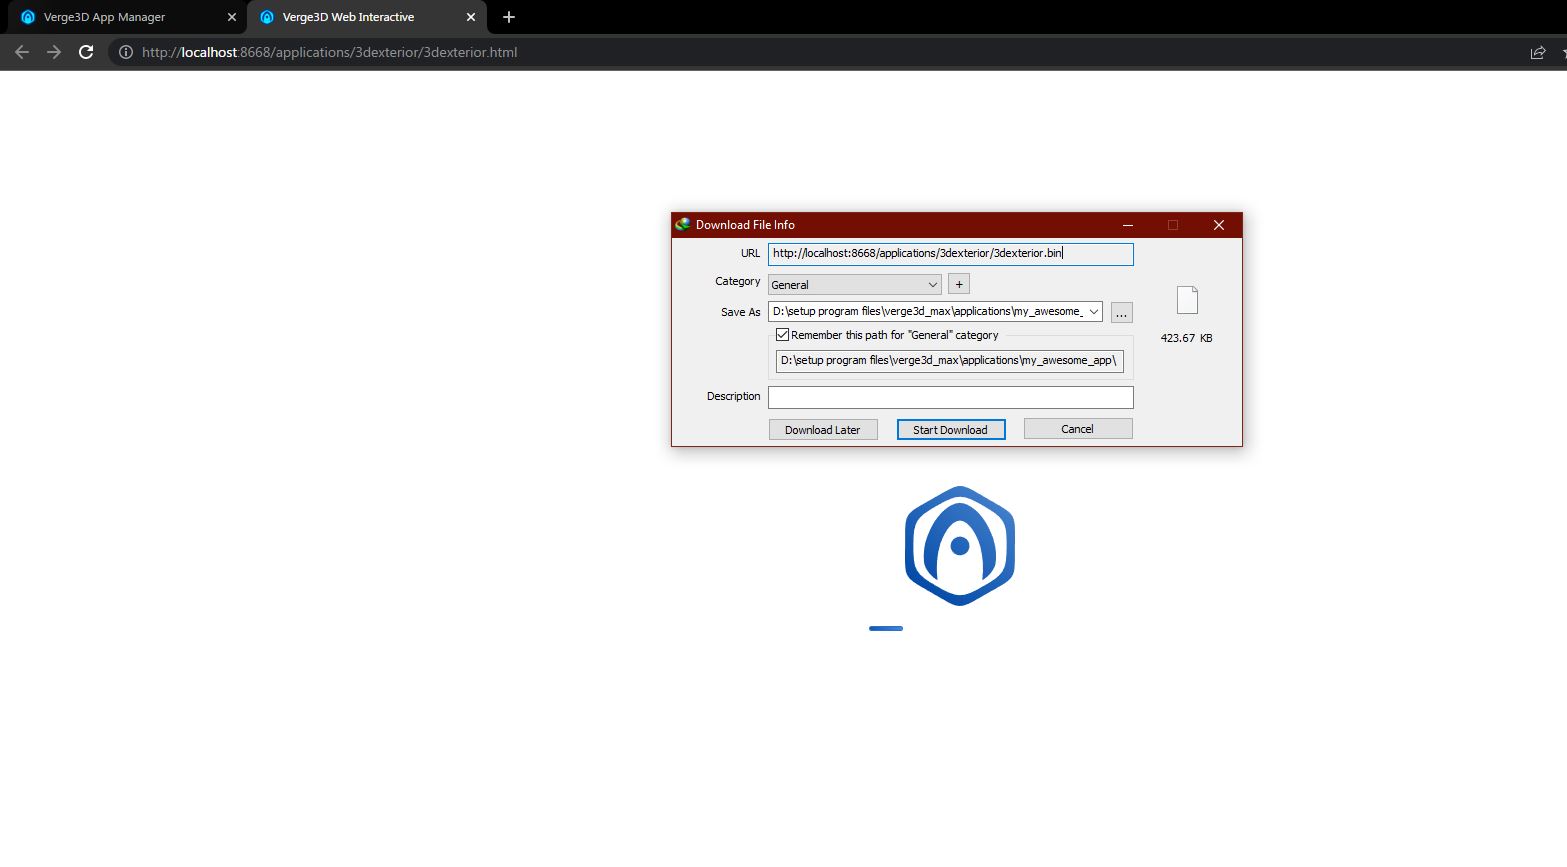Close the Verge3D Web Interactive tab
The width and height of the screenshot is (1567, 867).
point(471,17)
